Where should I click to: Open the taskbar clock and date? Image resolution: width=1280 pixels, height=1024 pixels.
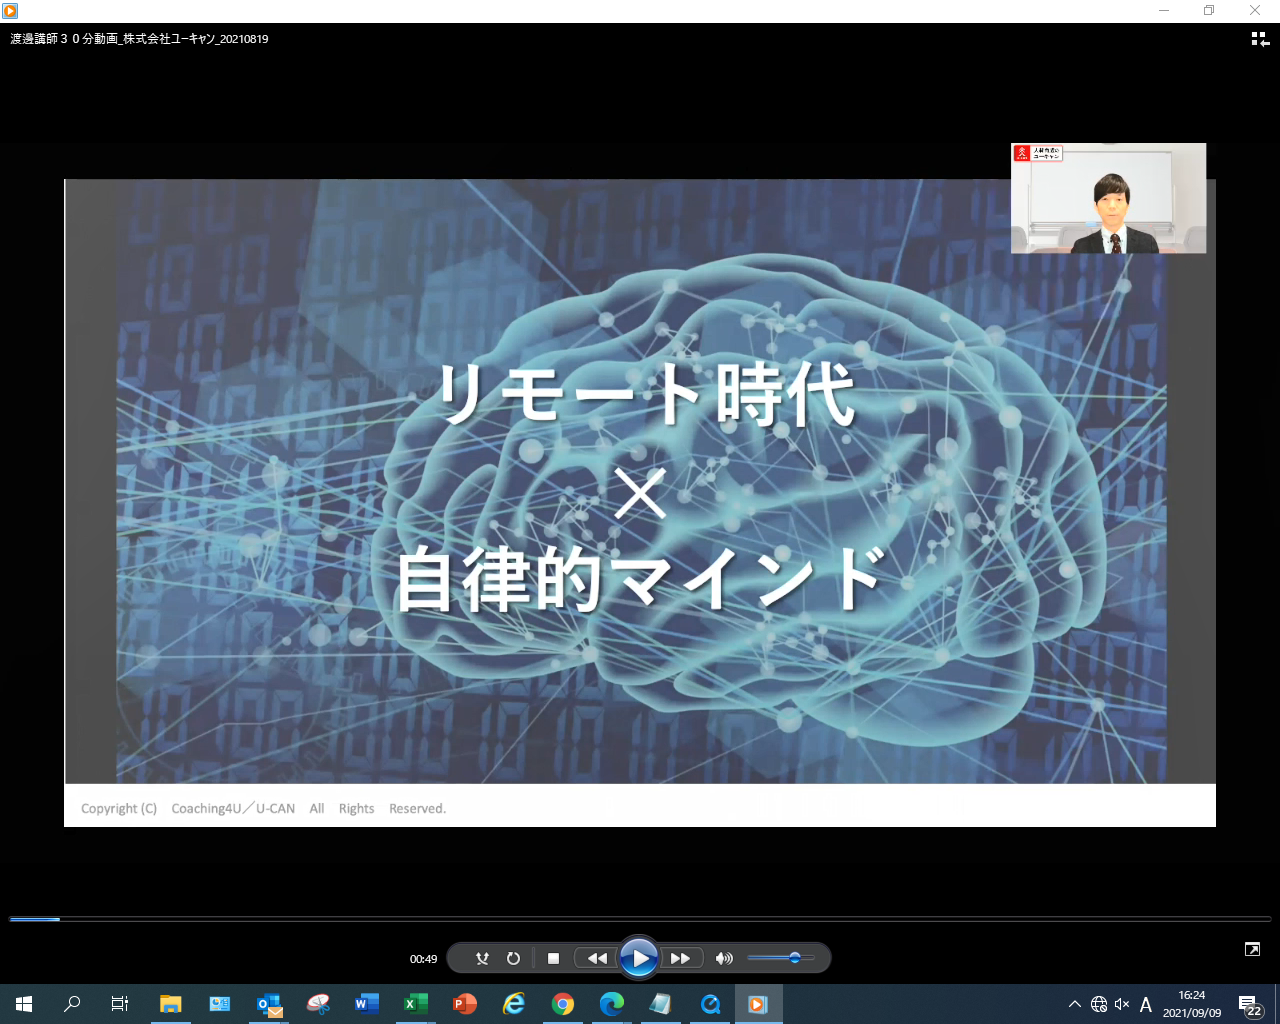coord(1191,1004)
